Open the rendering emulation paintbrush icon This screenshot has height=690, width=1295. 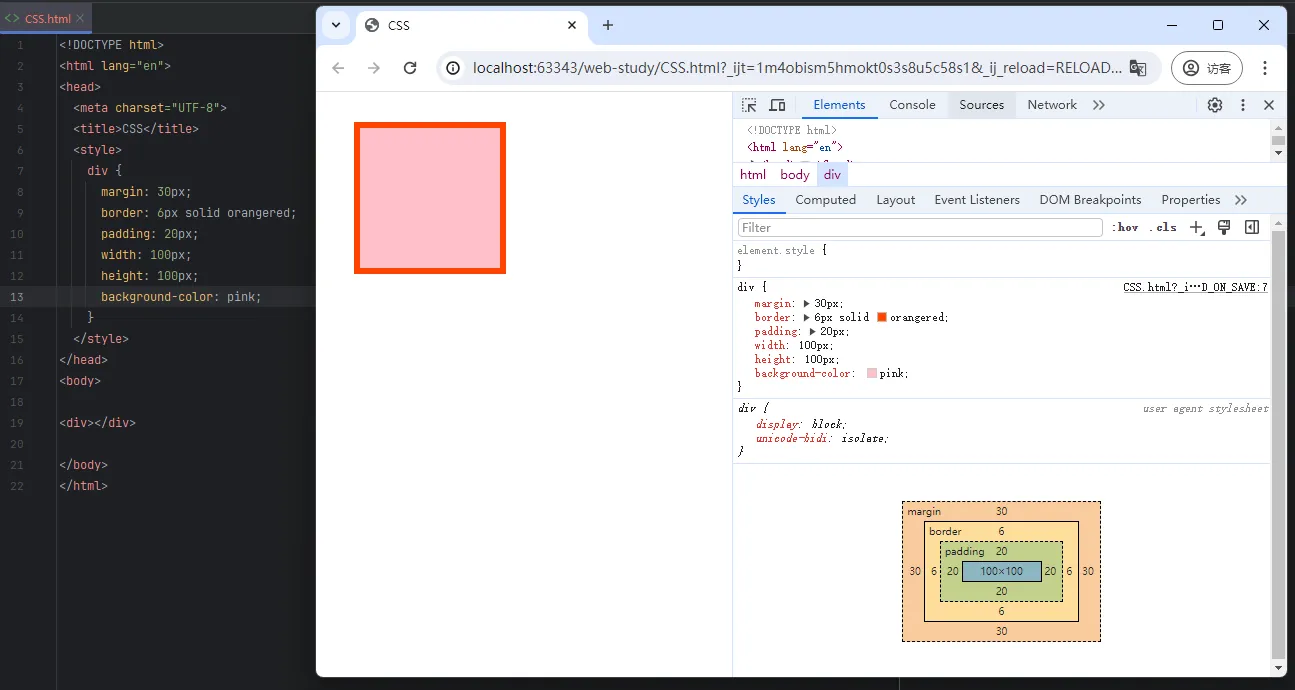tap(1224, 228)
